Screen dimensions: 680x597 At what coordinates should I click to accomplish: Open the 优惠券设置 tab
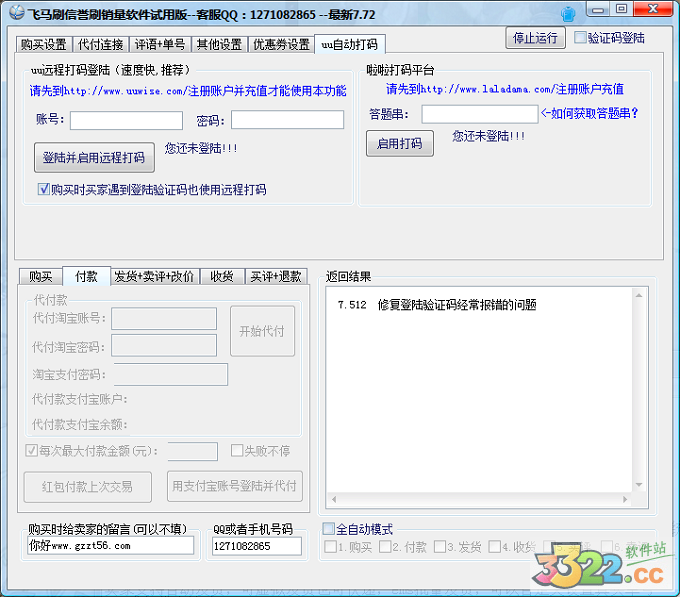[x=281, y=44]
